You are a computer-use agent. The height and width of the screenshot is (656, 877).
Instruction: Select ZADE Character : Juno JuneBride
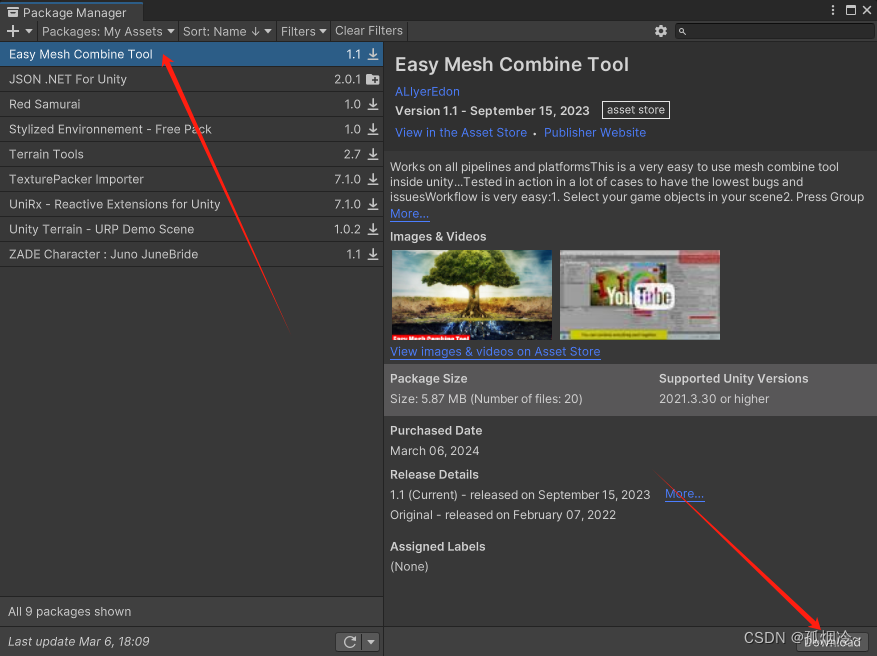click(x=191, y=254)
